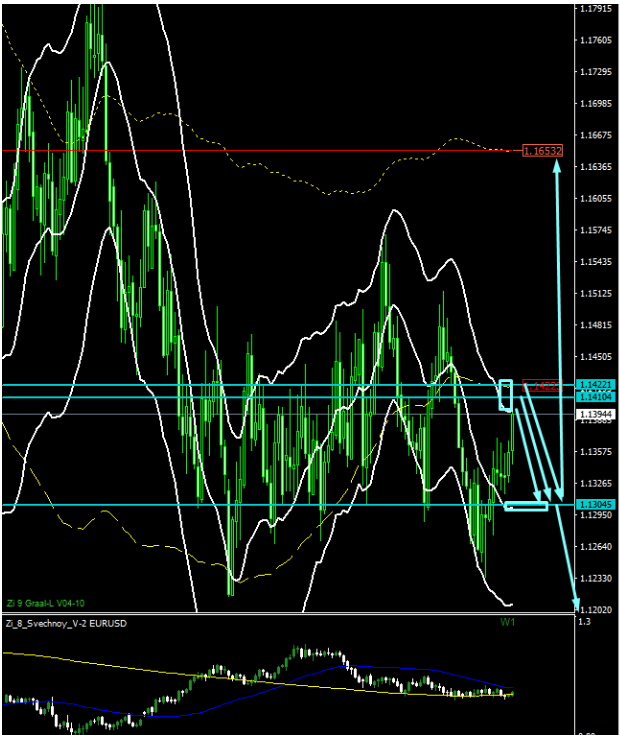
Task: Click the 1.17295 value on price scale
Action: click(596, 72)
